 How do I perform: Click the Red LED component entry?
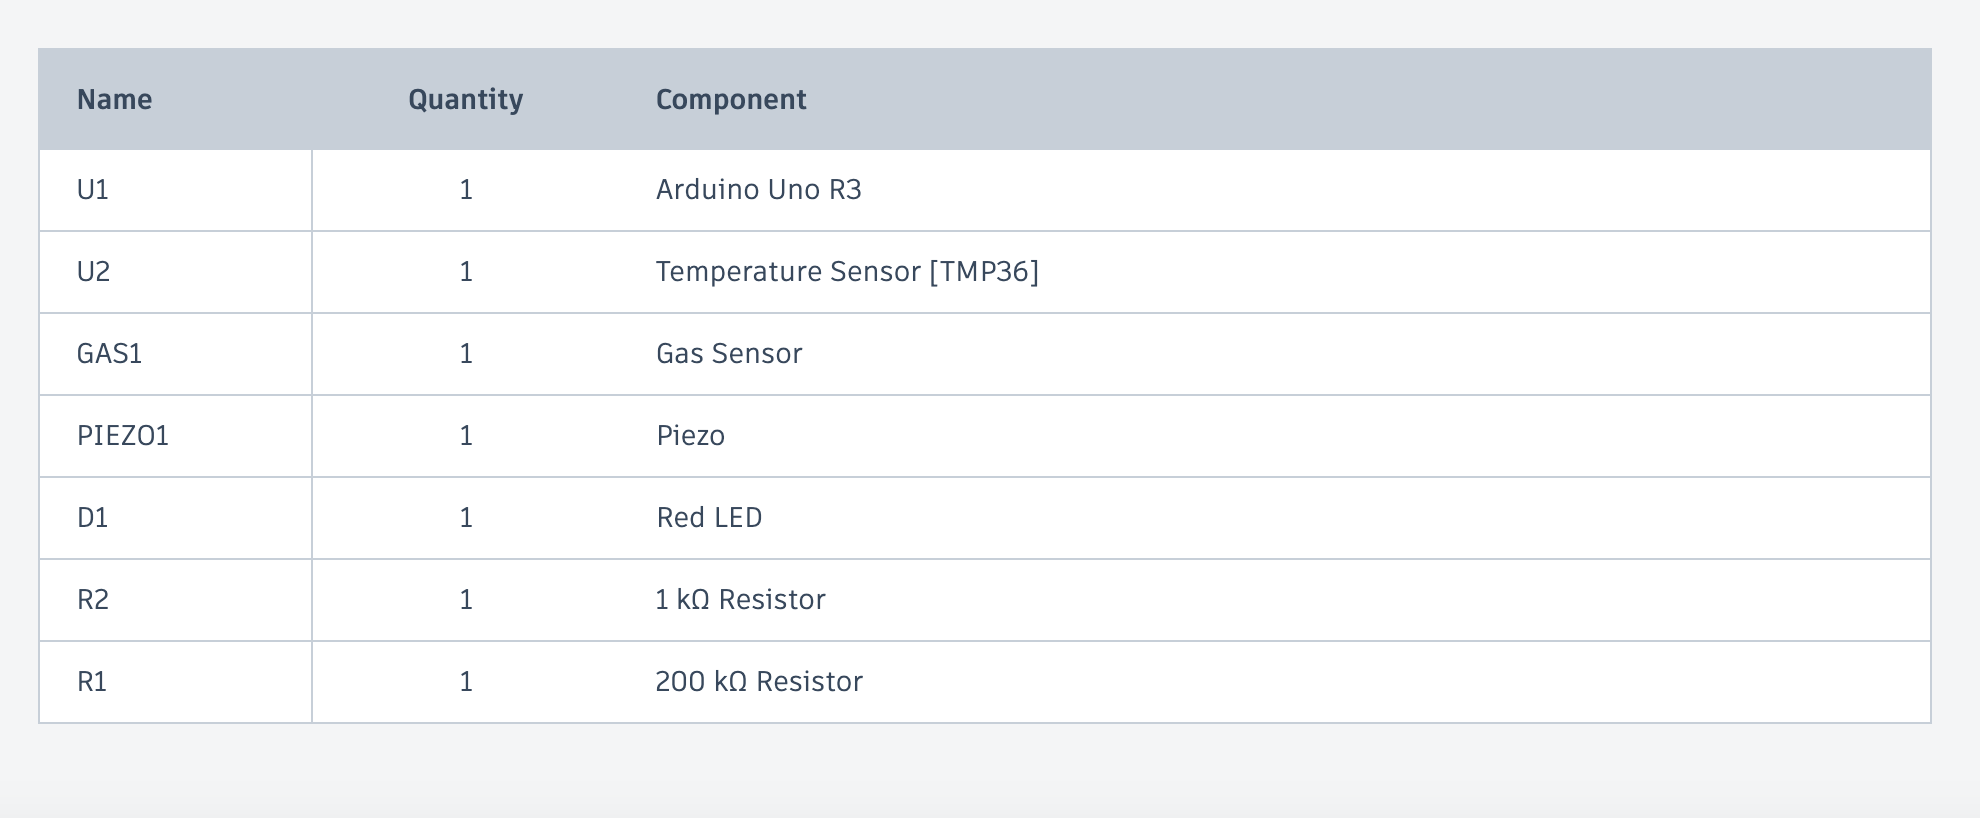coord(709,518)
